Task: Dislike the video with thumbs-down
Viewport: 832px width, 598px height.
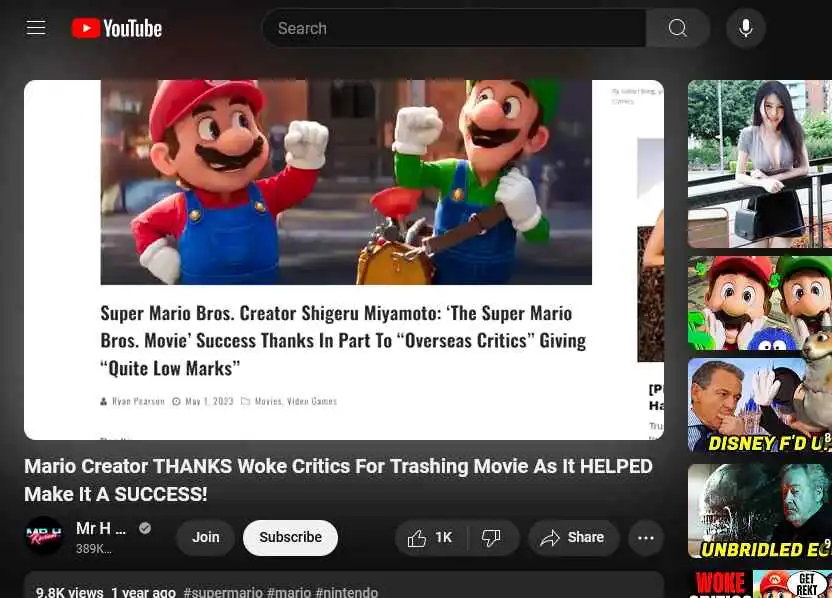Action: point(492,538)
